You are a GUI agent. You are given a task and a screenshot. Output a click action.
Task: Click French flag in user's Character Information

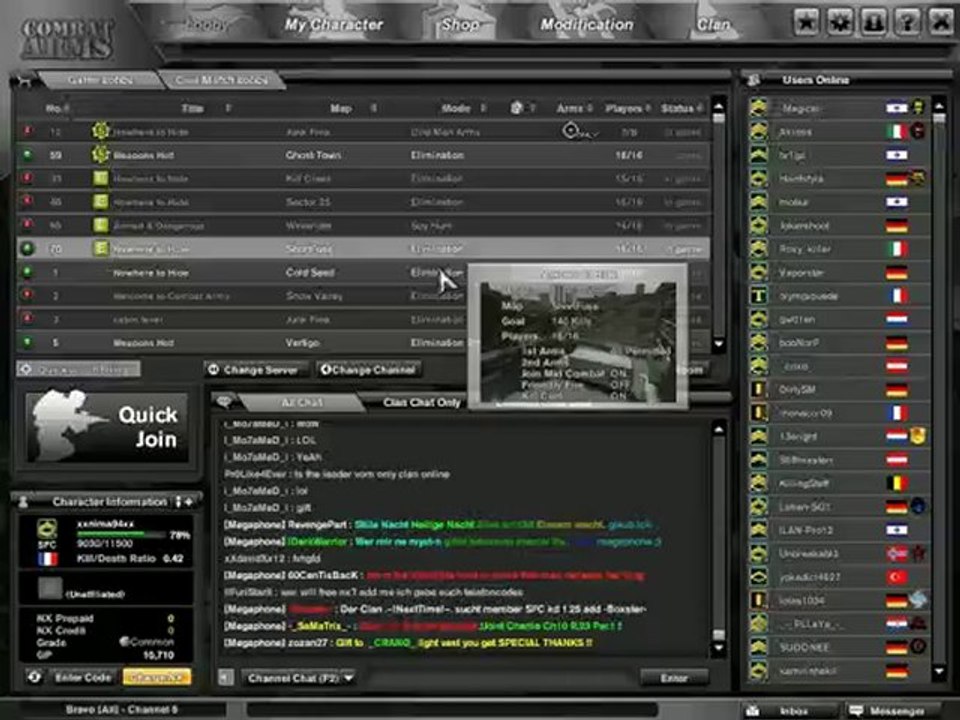coord(47,559)
